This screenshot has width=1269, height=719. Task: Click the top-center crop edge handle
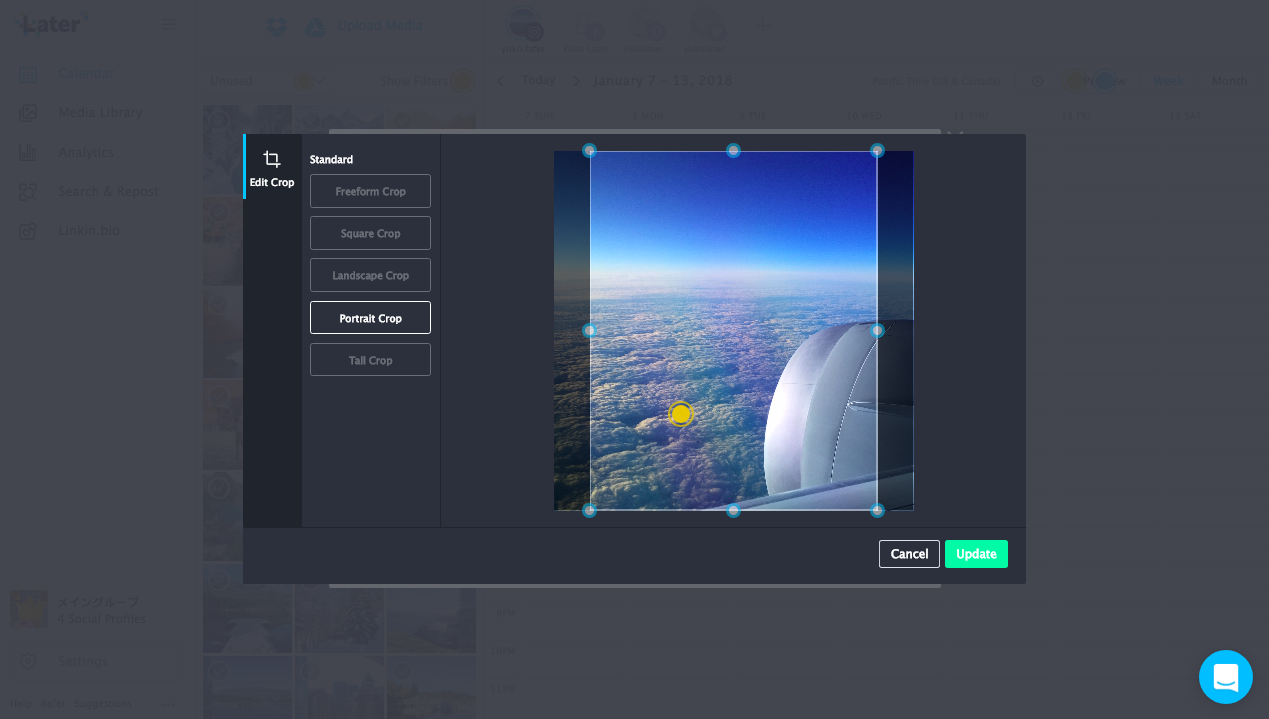click(x=733, y=151)
